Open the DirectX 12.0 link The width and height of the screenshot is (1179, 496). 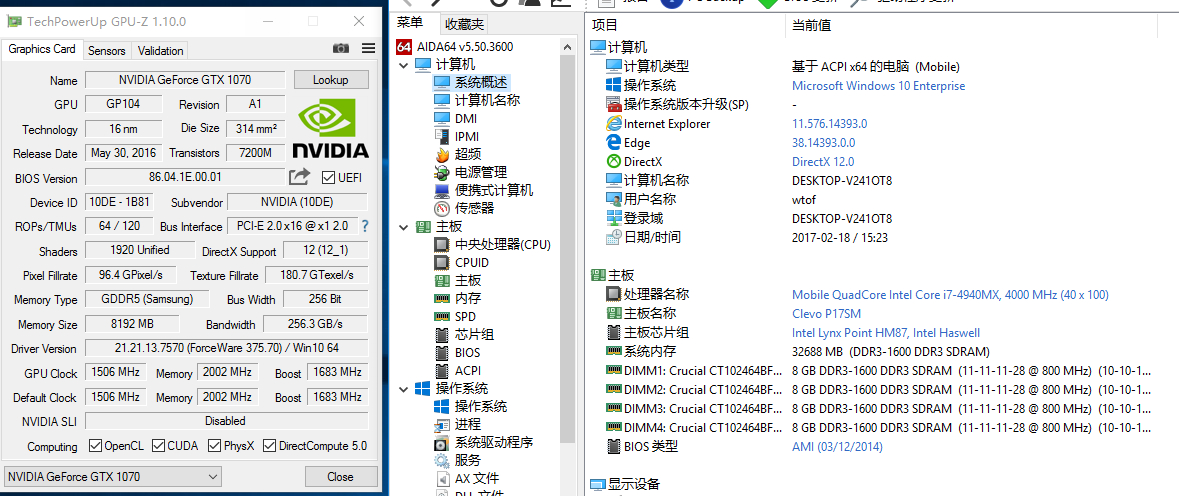point(823,162)
